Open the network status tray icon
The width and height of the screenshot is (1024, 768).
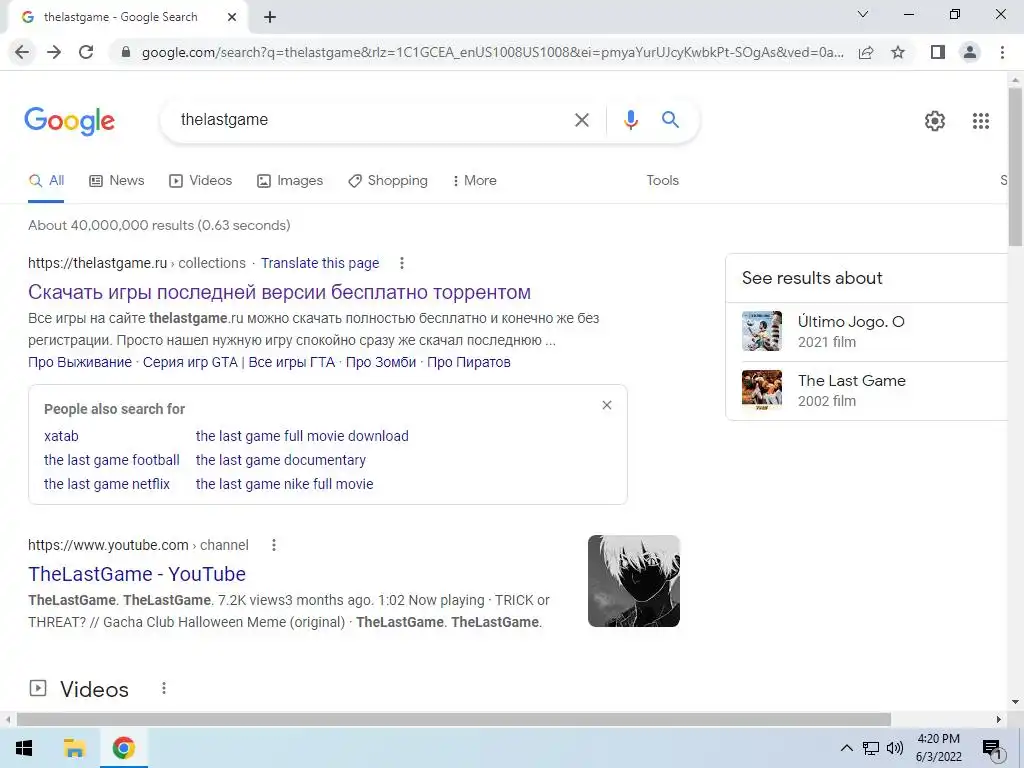871,748
